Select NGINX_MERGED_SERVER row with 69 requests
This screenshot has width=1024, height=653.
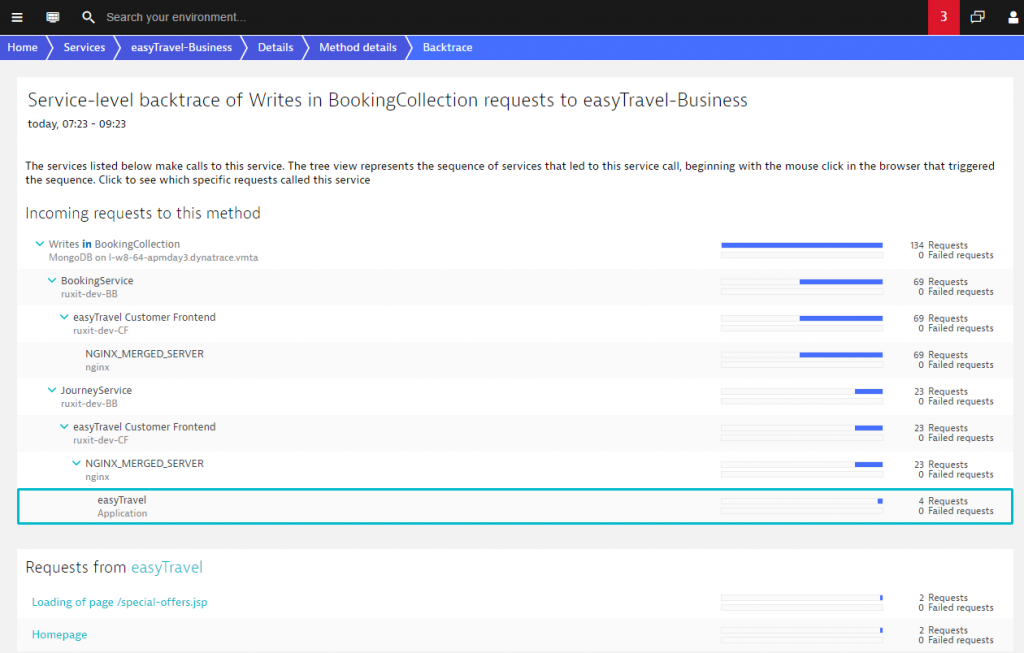pos(515,360)
